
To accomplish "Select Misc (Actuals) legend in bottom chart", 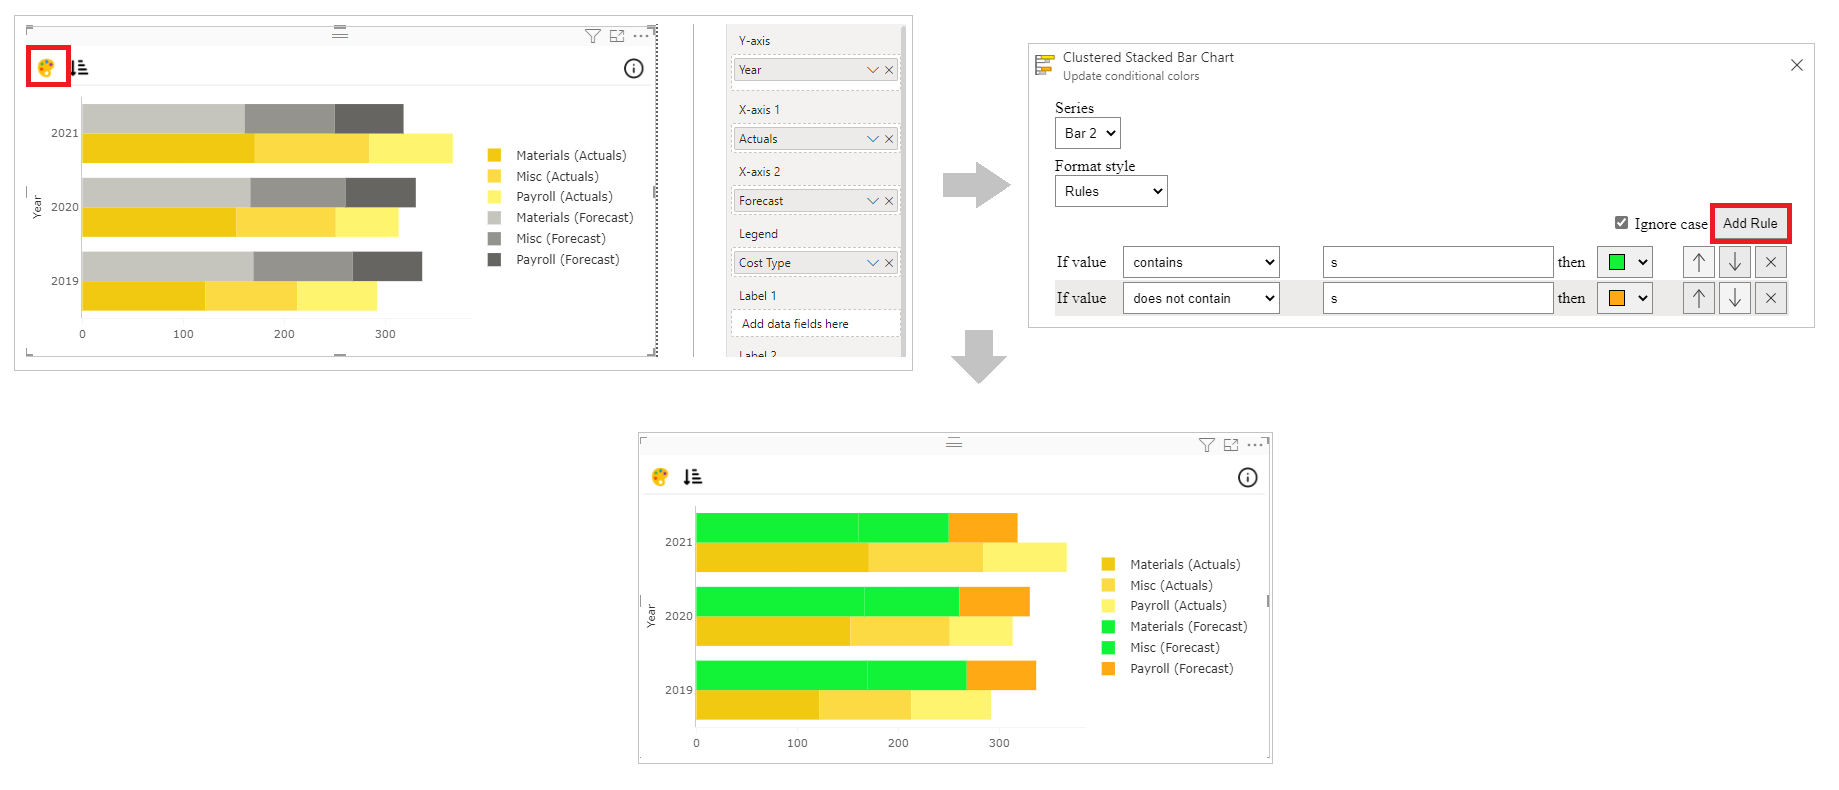I will (x=1158, y=586).
